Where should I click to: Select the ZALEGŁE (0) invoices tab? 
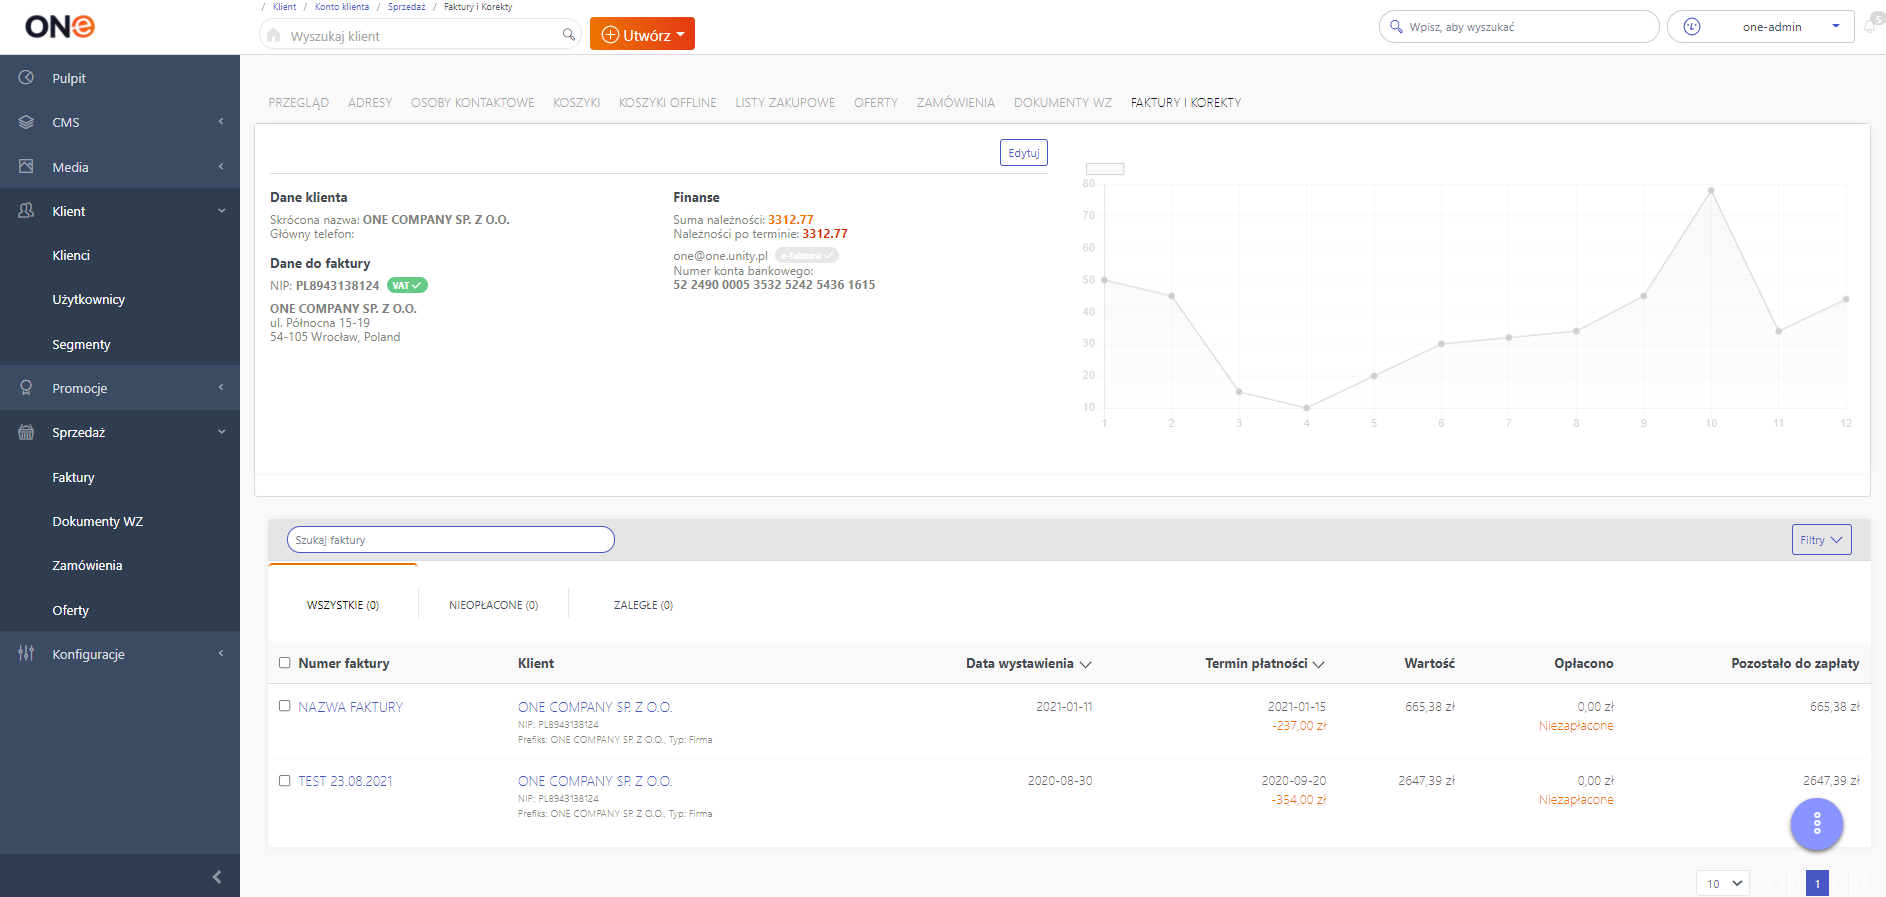tap(643, 605)
